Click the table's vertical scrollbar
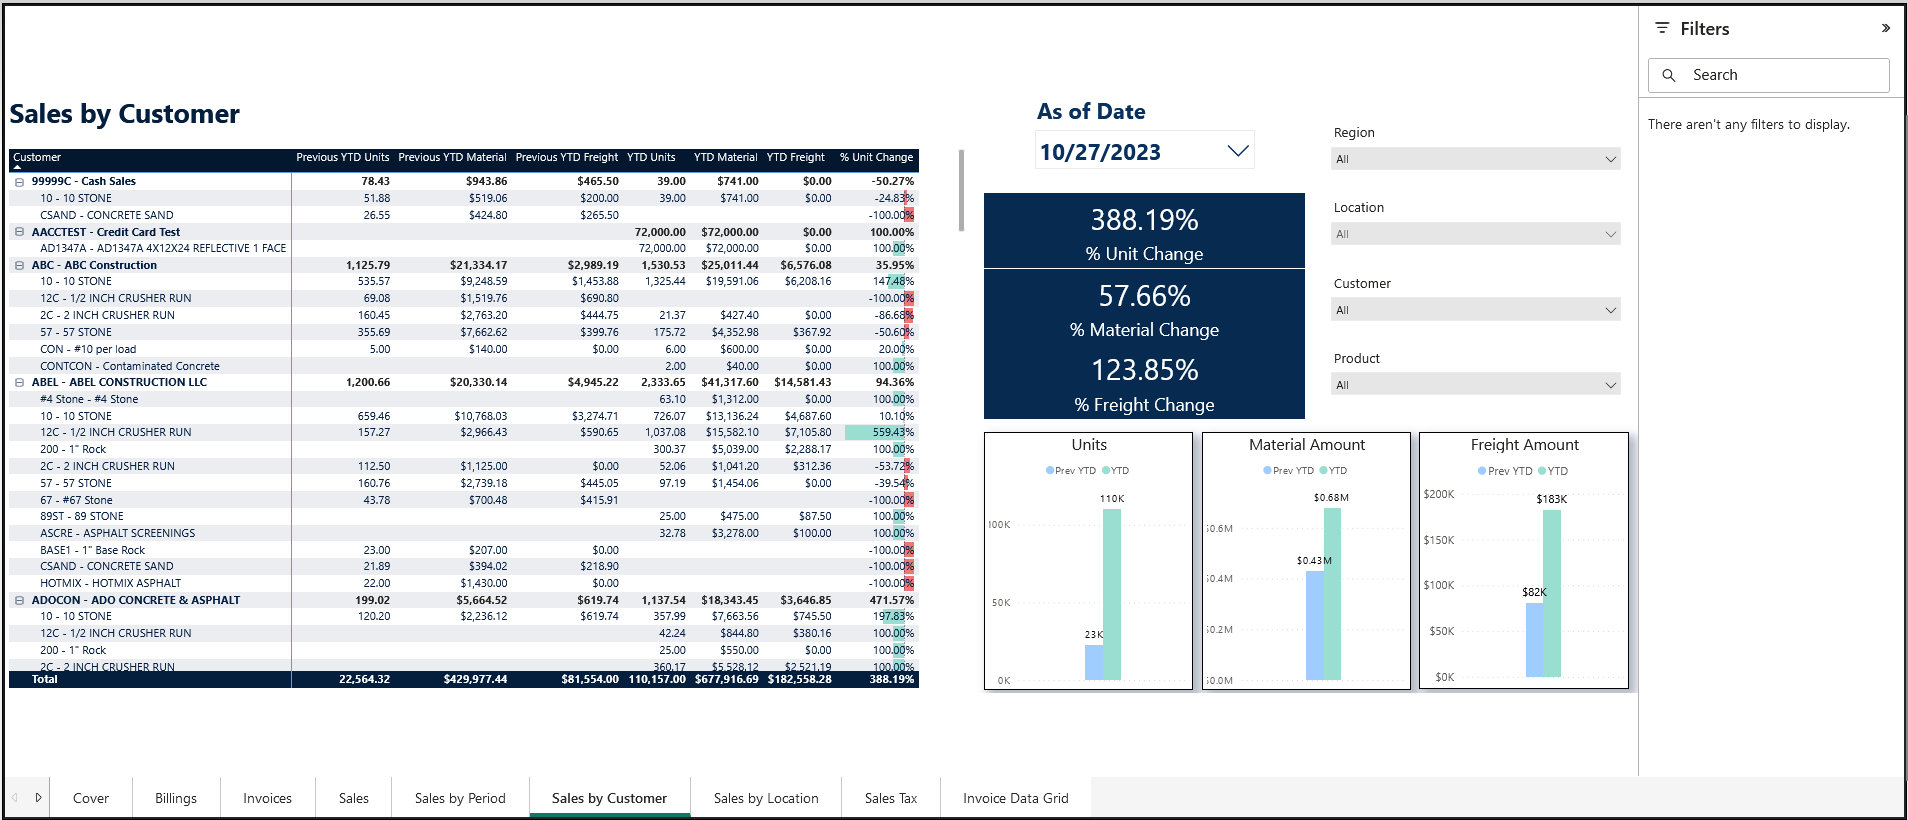This screenshot has width=1908, height=820. click(x=961, y=190)
